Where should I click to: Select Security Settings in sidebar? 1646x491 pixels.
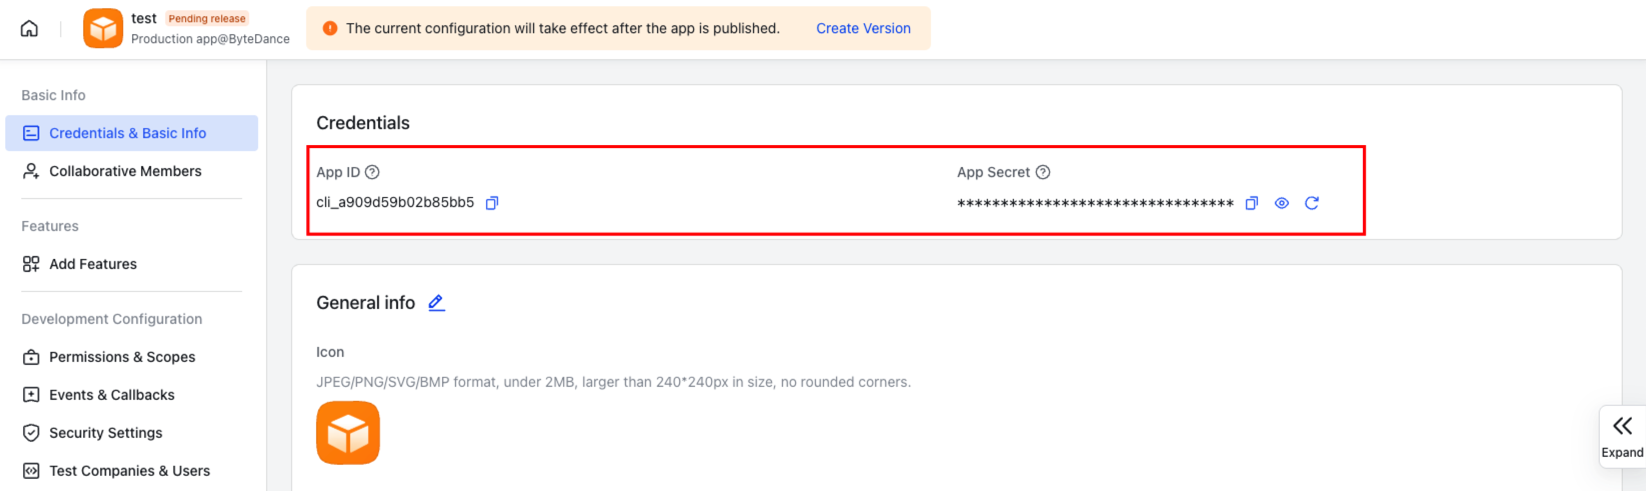[x=106, y=433]
